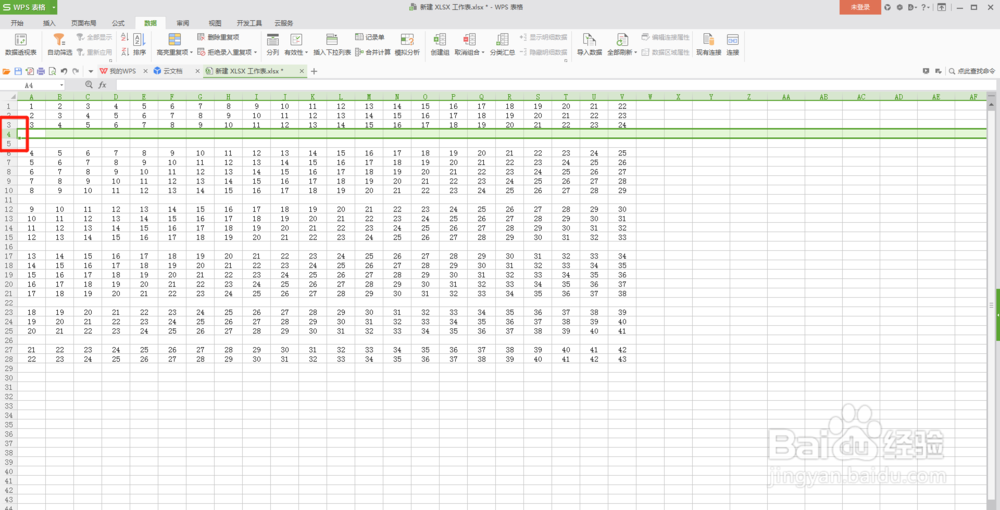Expand the help question mark menu
Viewport: 1000px width, 510px height.
[x=923, y=7]
